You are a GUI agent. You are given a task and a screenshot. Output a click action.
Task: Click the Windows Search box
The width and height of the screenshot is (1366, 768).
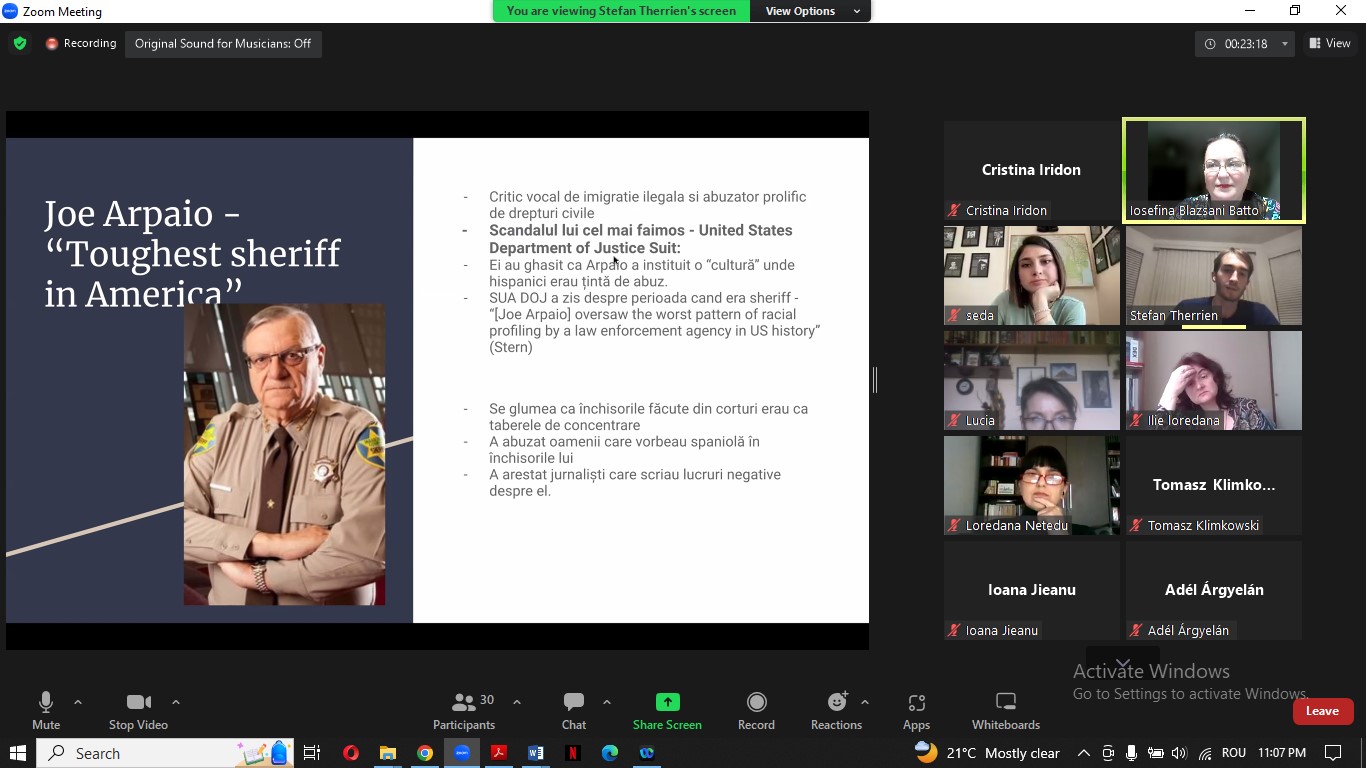[165, 753]
